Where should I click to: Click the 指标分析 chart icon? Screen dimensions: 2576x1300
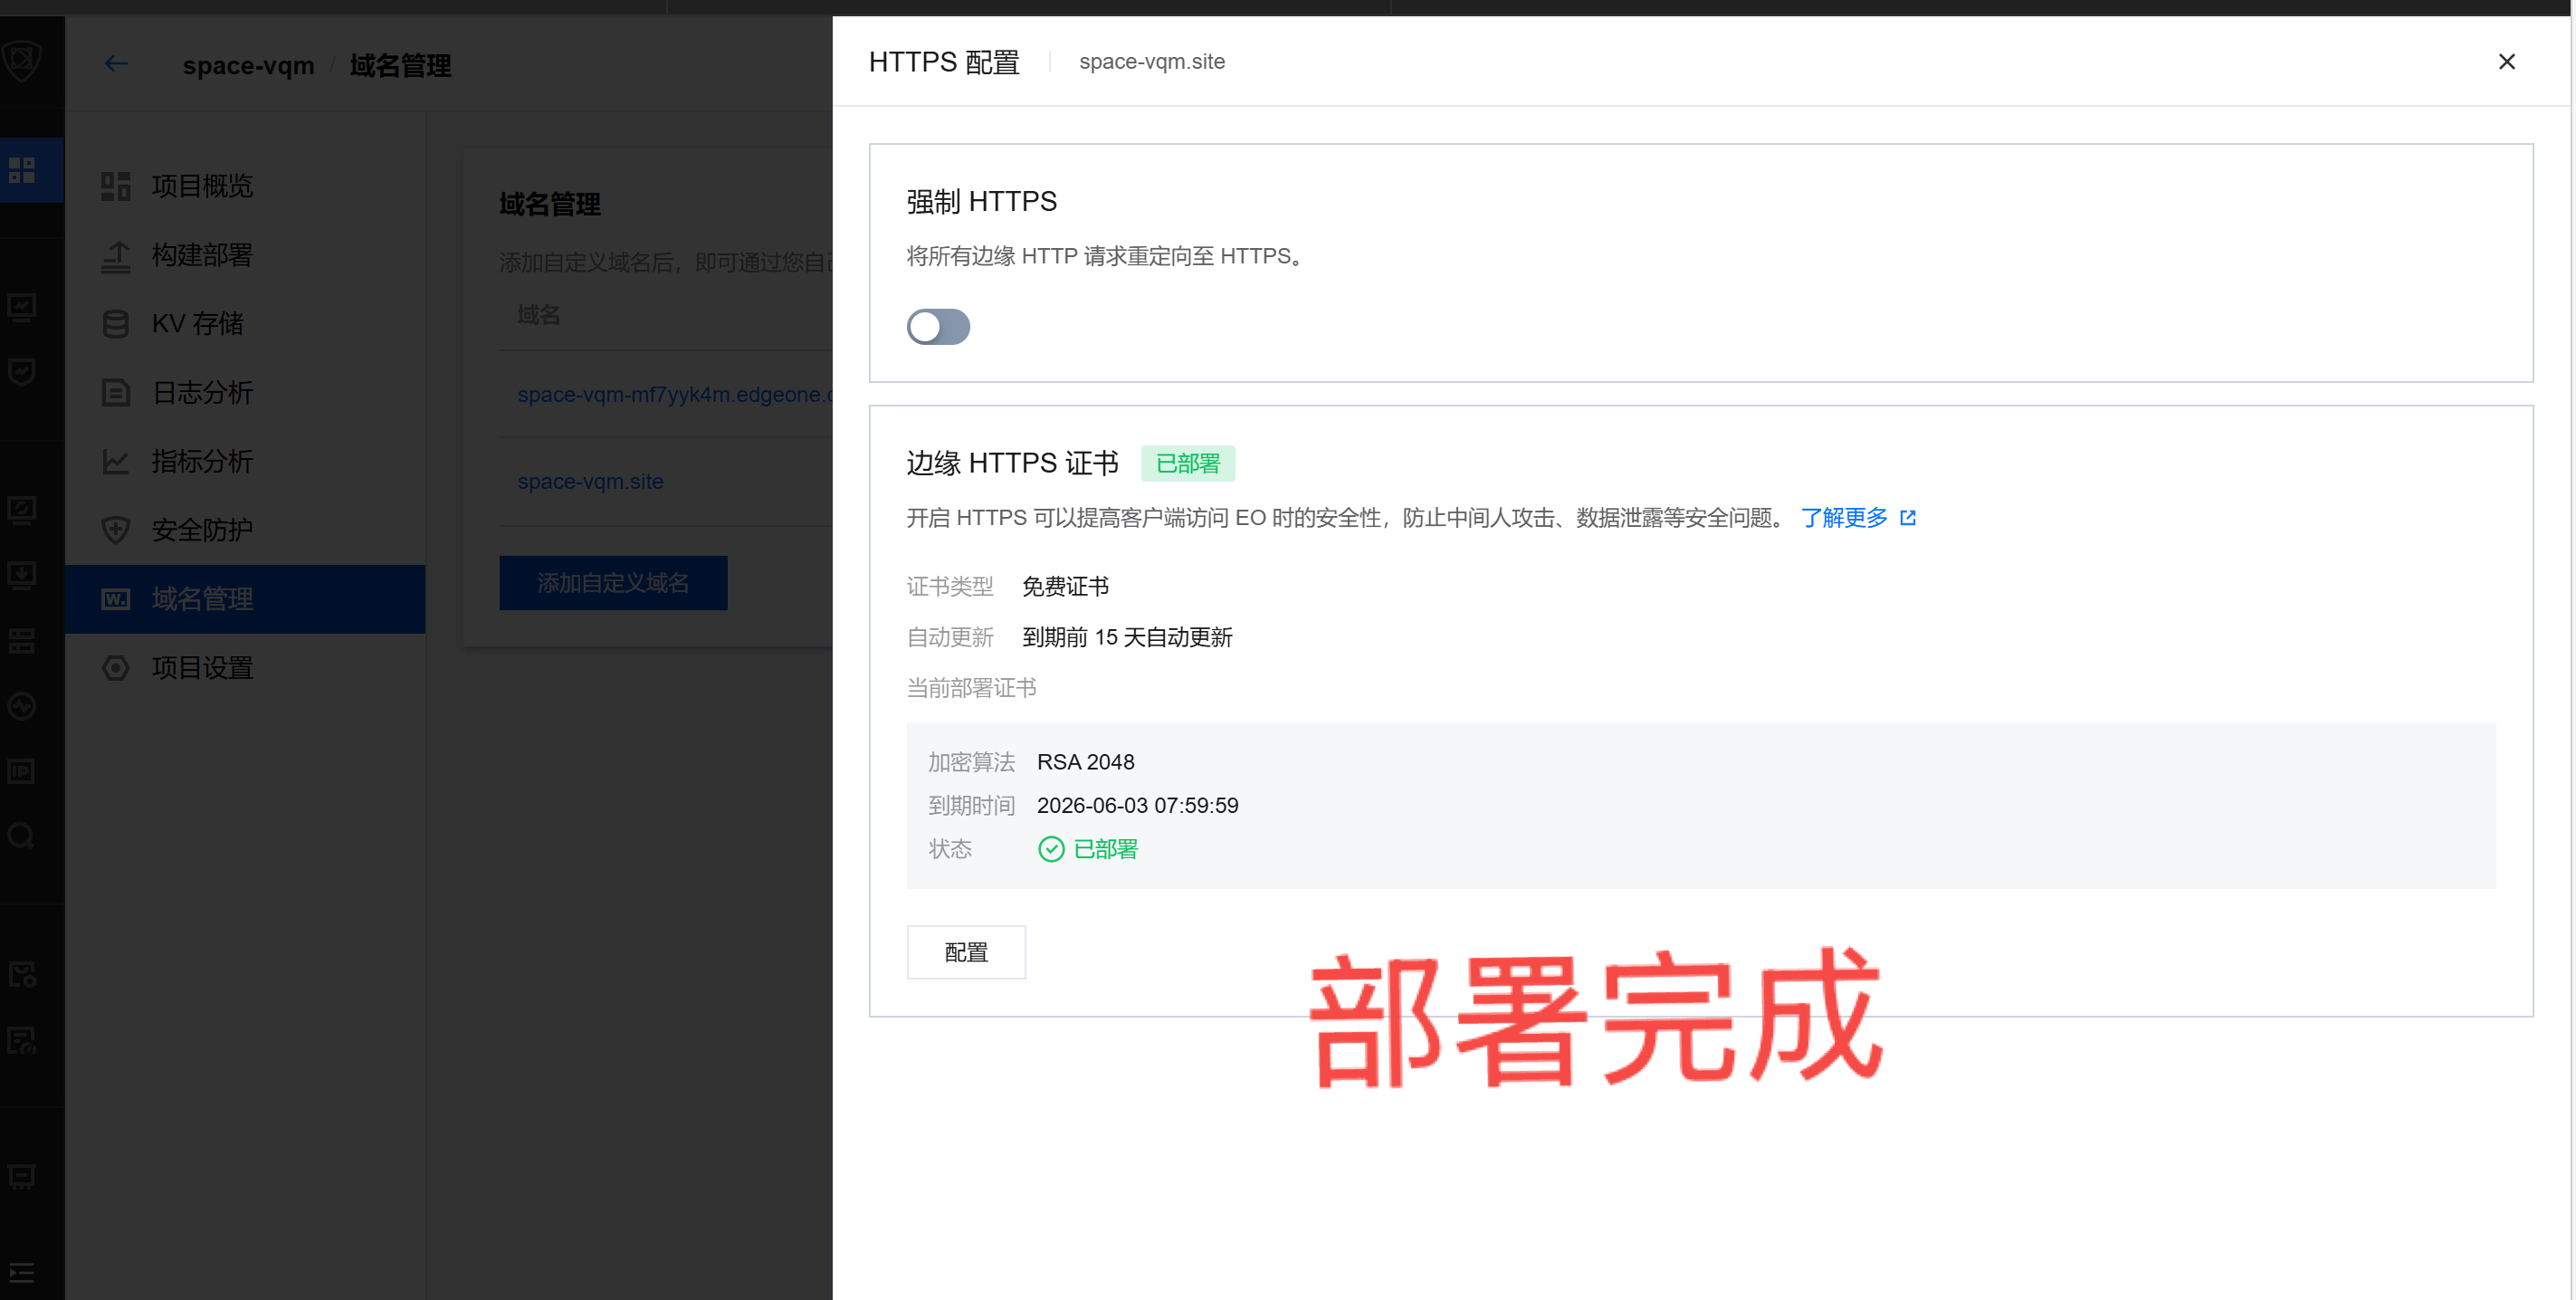tap(116, 462)
